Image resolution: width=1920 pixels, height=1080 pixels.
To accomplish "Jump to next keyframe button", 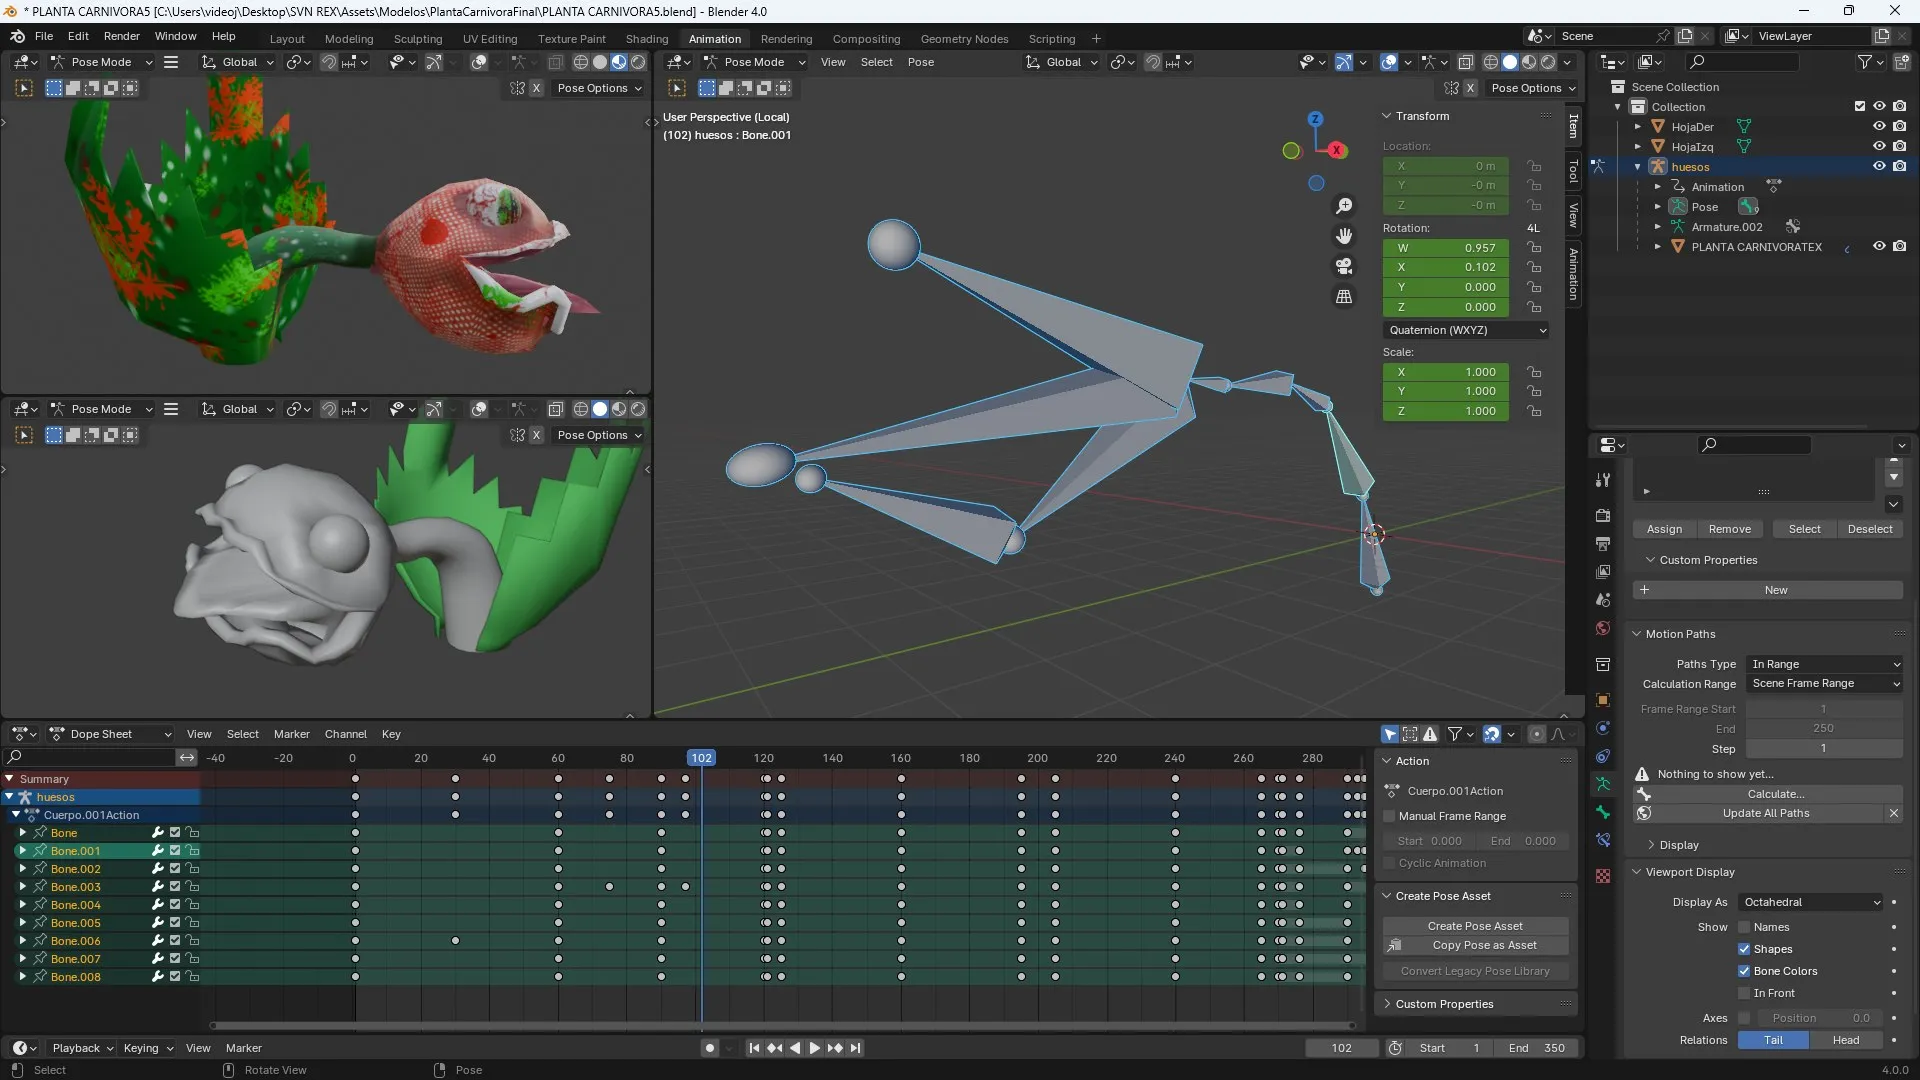I will coord(835,1048).
